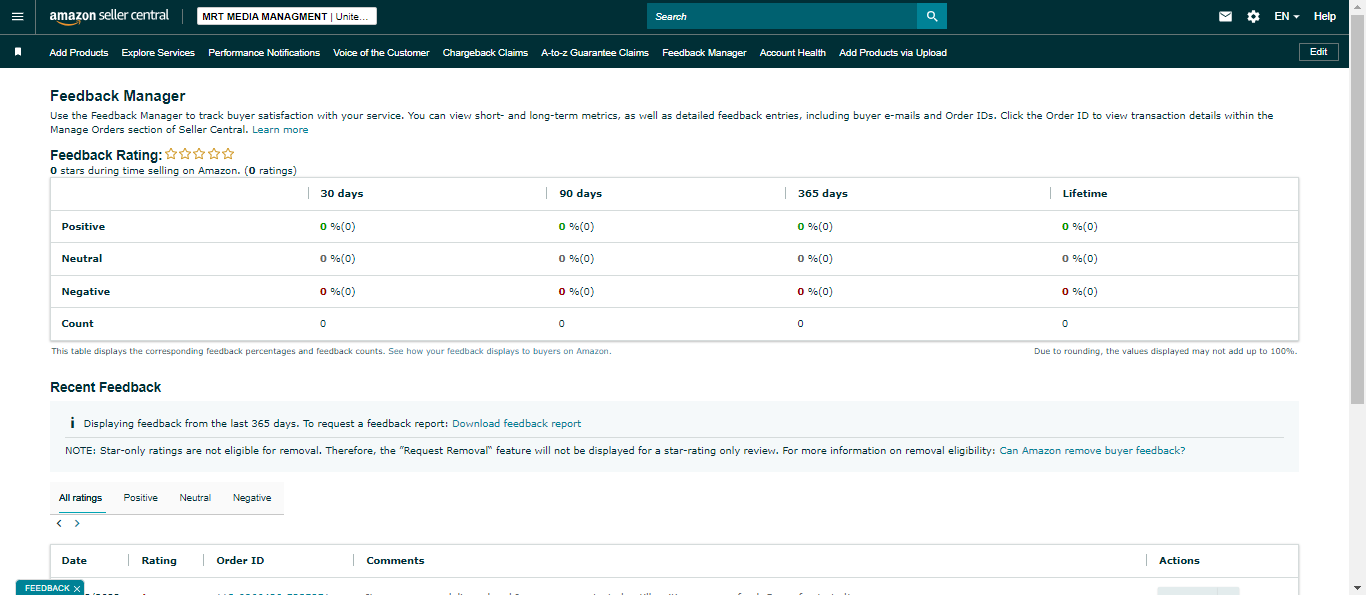Open A-to-z Guarantee Claims
1366x595 pixels.
(x=595, y=53)
